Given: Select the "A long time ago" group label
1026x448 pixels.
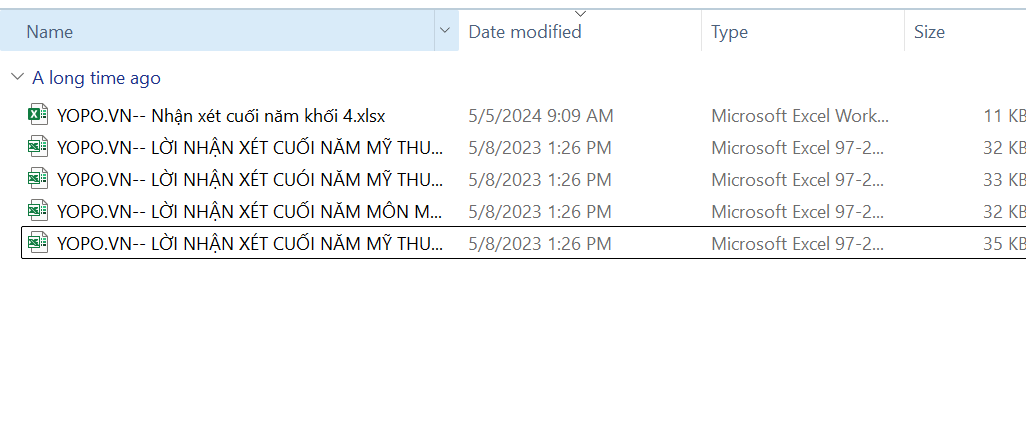Looking at the screenshot, I should [x=96, y=78].
